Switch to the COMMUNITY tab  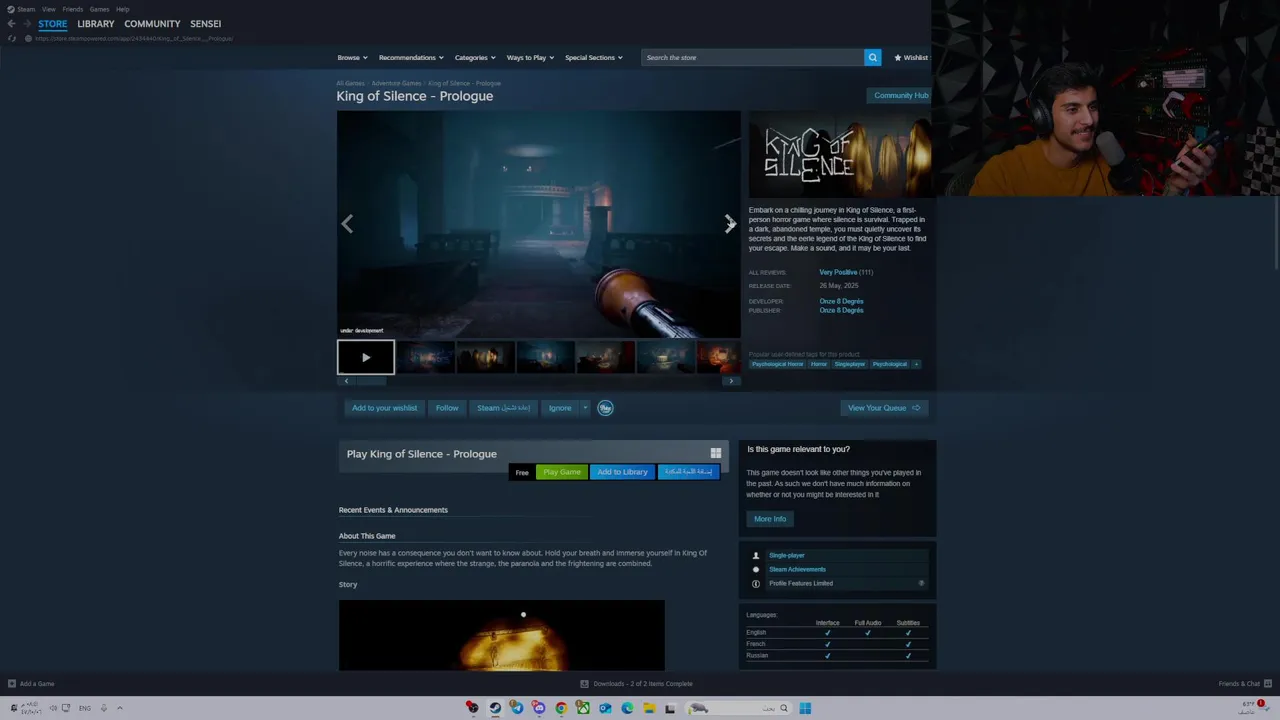(x=152, y=24)
